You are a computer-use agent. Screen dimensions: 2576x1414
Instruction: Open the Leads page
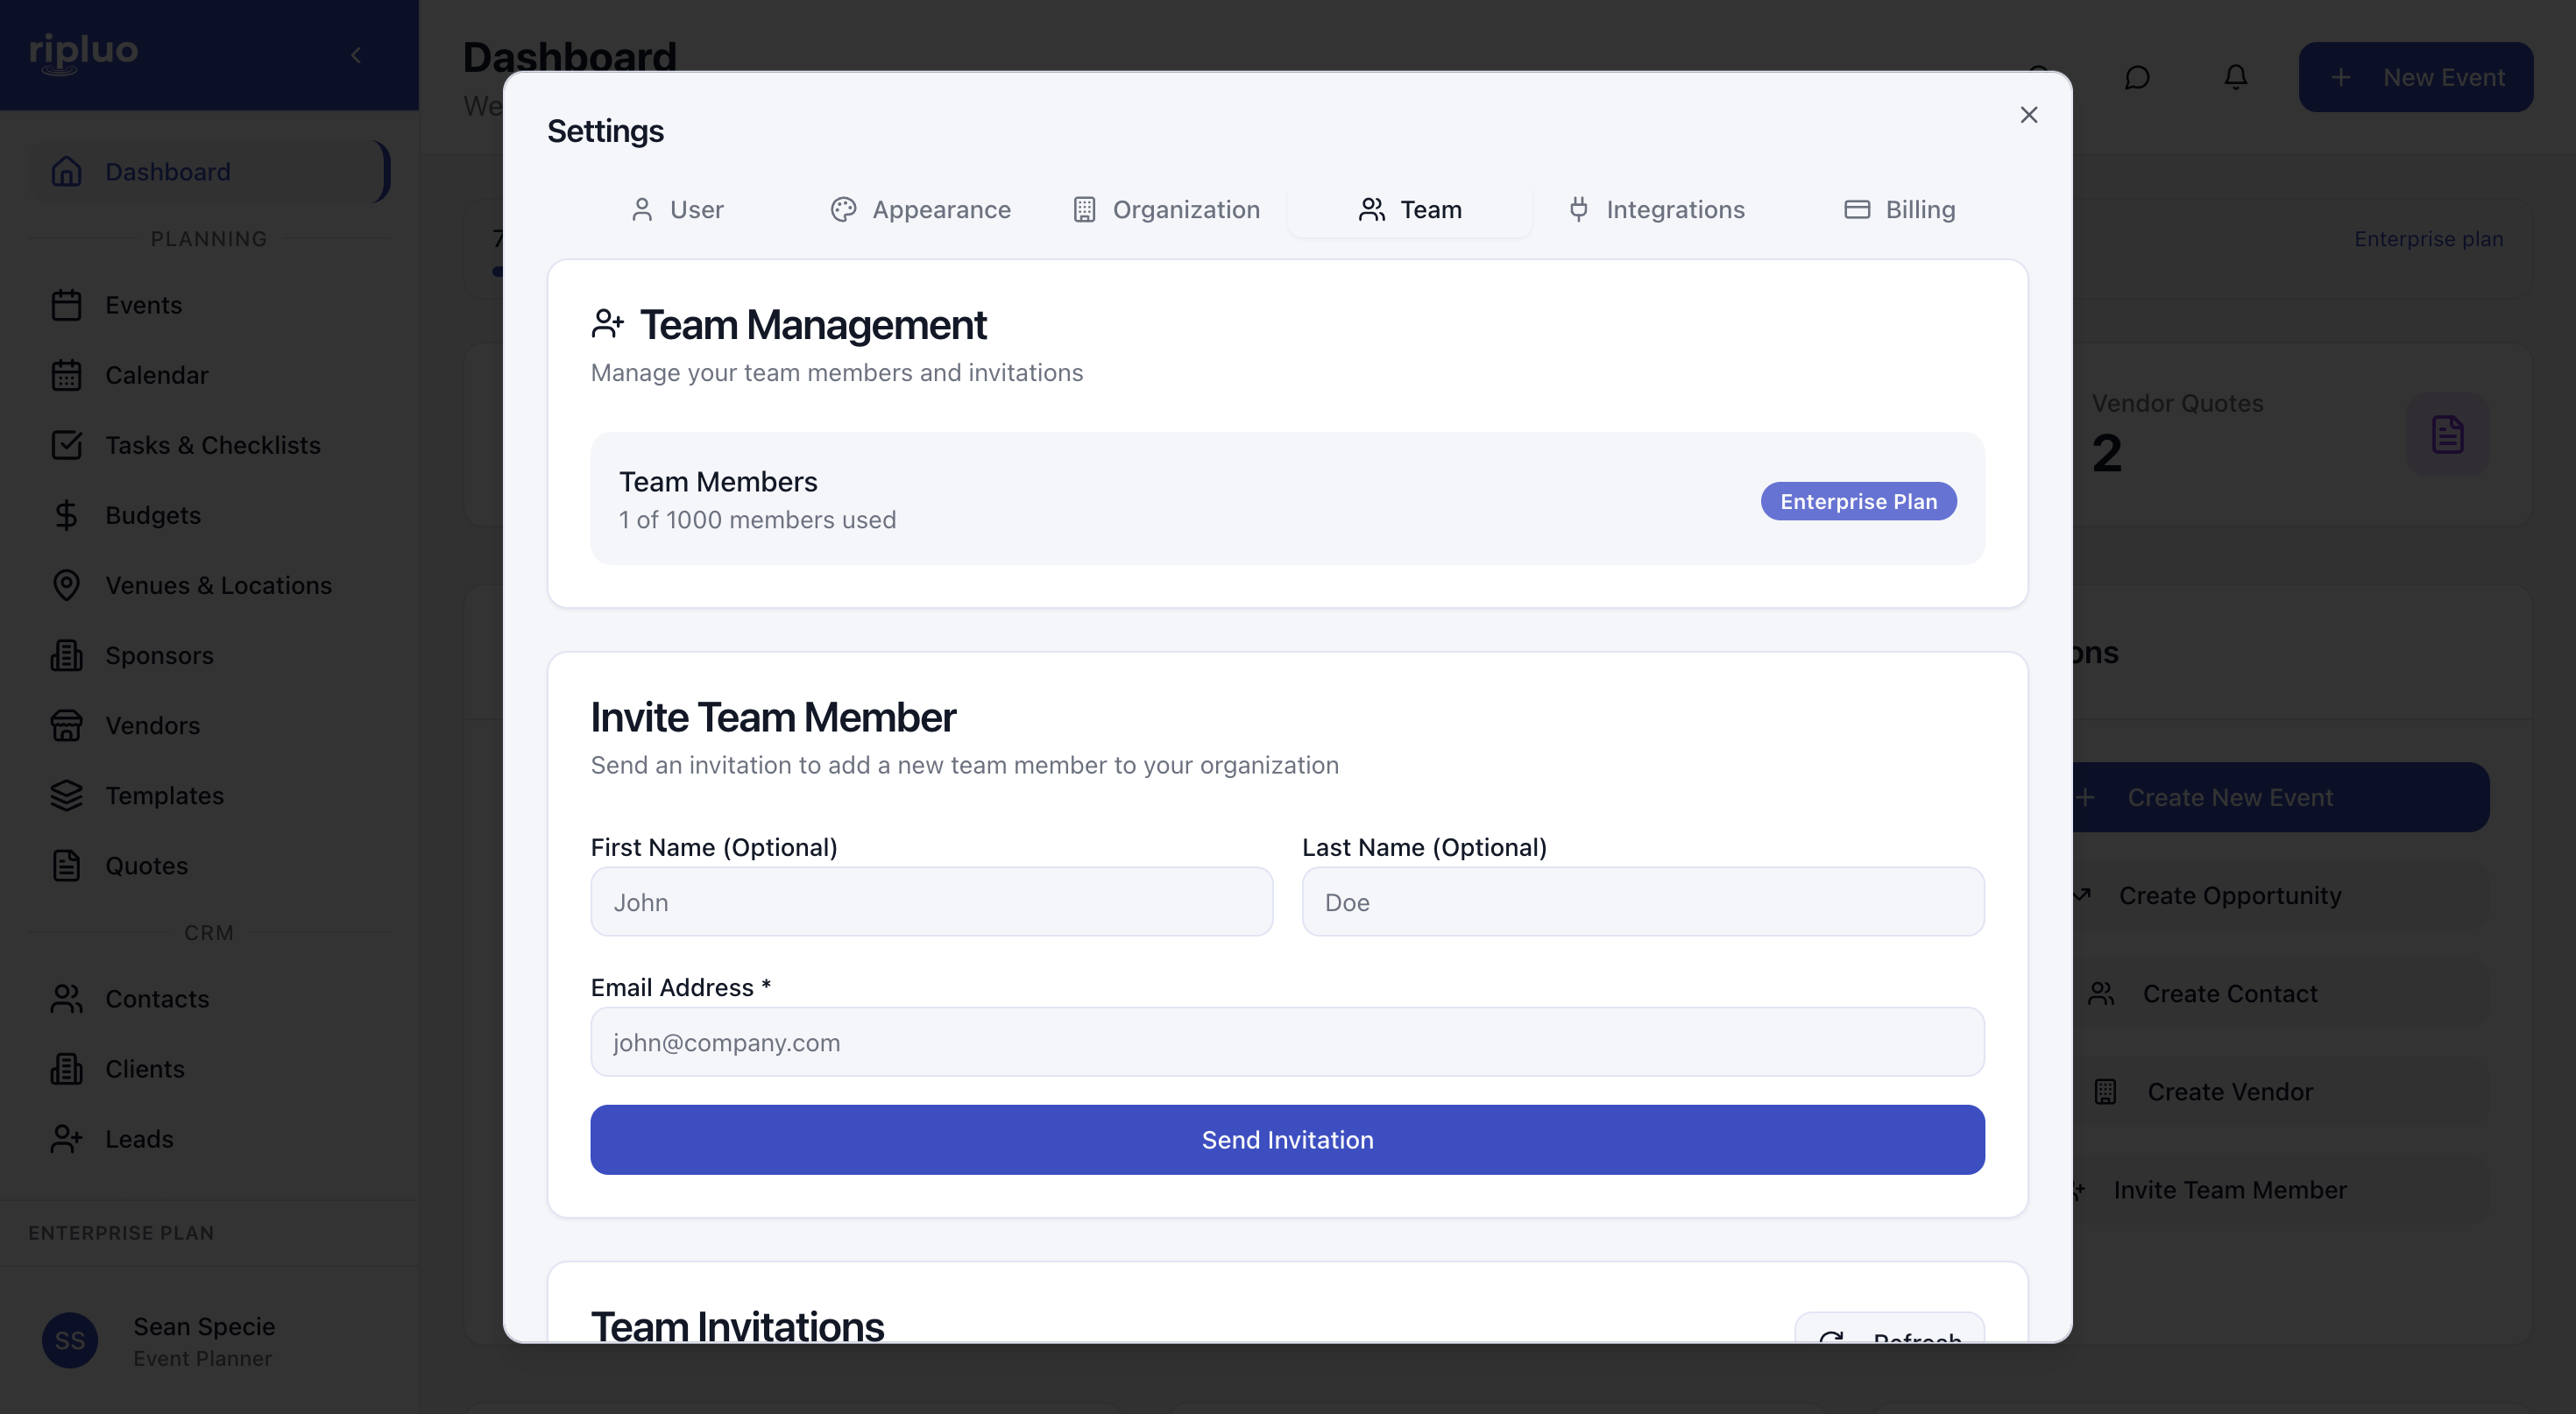[209, 1139]
